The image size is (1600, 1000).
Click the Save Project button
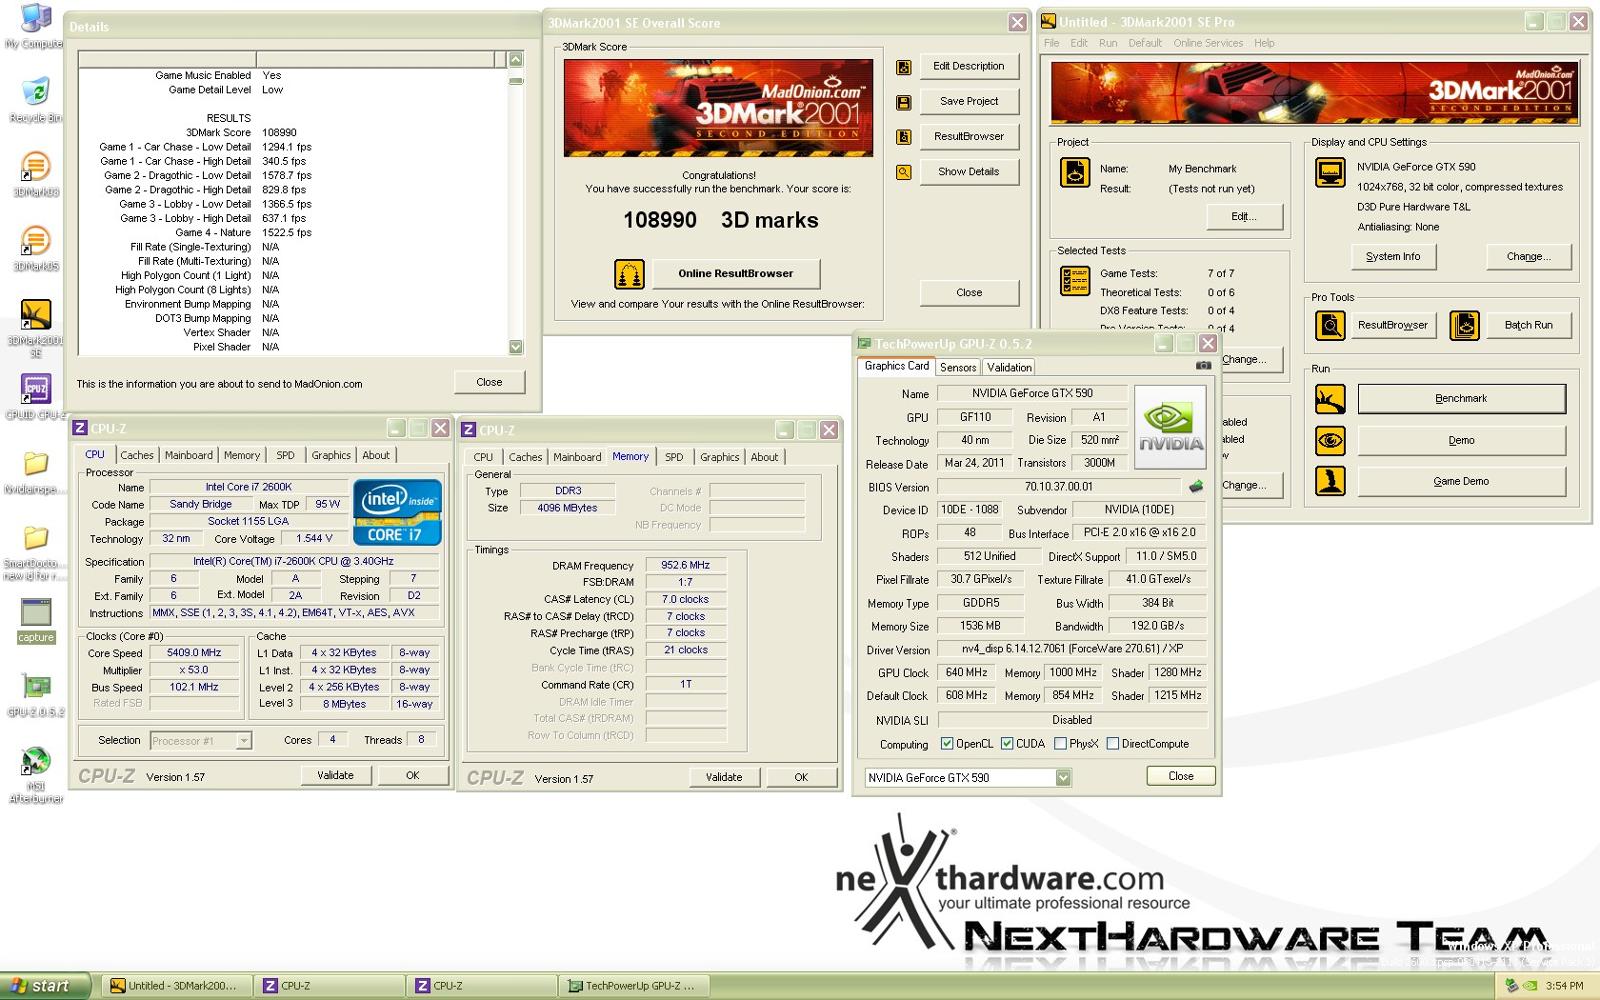click(x=969, y=101)
